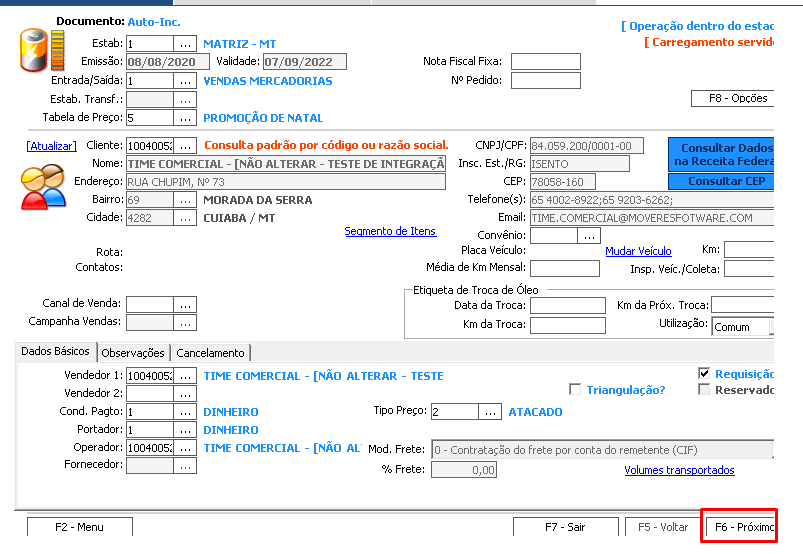
Task: Open lookup button for Estab. Transf. field
Action: click(x=185, y=99)
